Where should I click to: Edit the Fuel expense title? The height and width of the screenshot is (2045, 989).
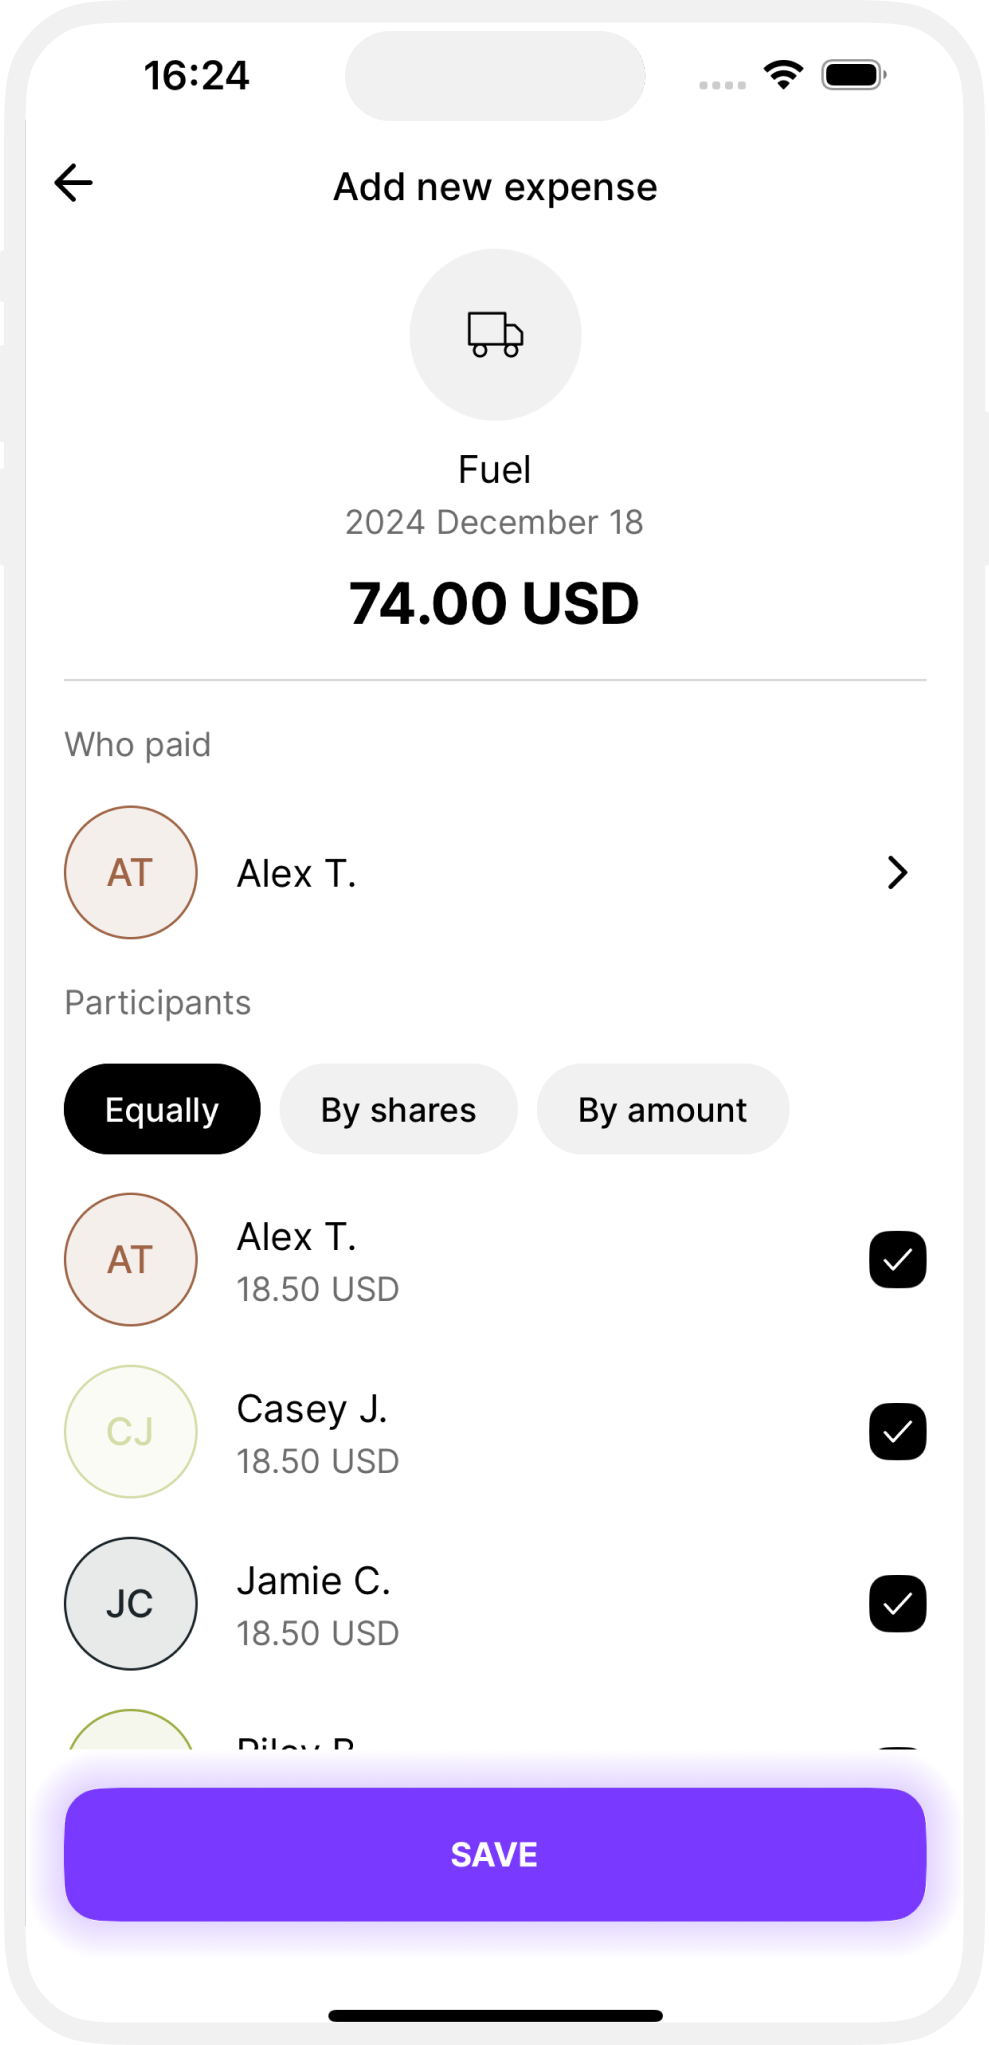click(494, 470)
